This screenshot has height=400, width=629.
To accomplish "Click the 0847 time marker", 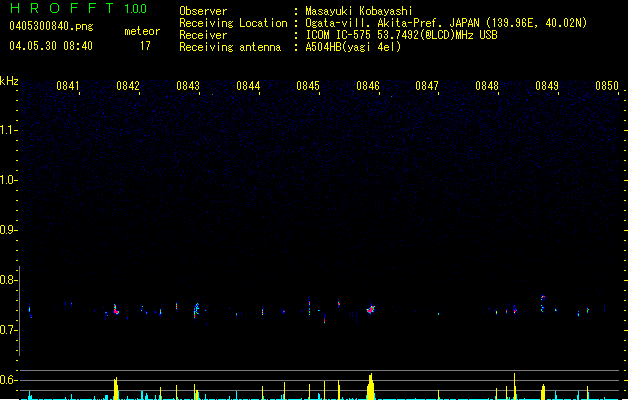I will tap(427, 86).
